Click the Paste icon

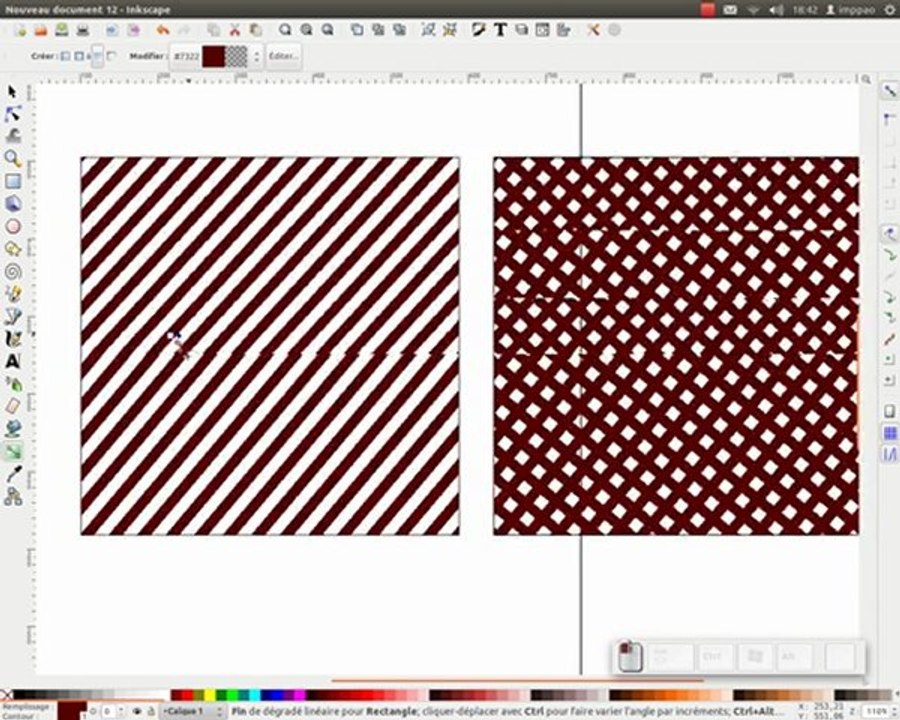click(255, 30)
